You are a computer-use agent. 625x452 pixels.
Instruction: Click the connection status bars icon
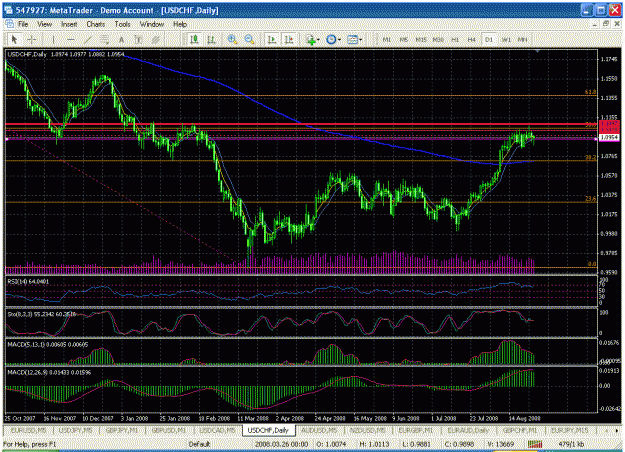535,444
